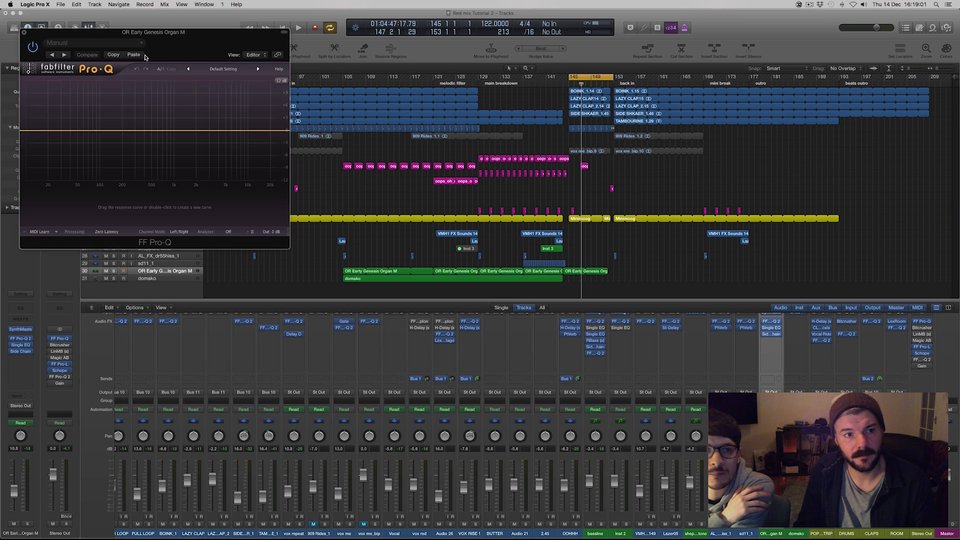Click Left/Right channel mode in Pro-Q
The width and height of the screenshot is (960, 540).
[x=179, y=232]
